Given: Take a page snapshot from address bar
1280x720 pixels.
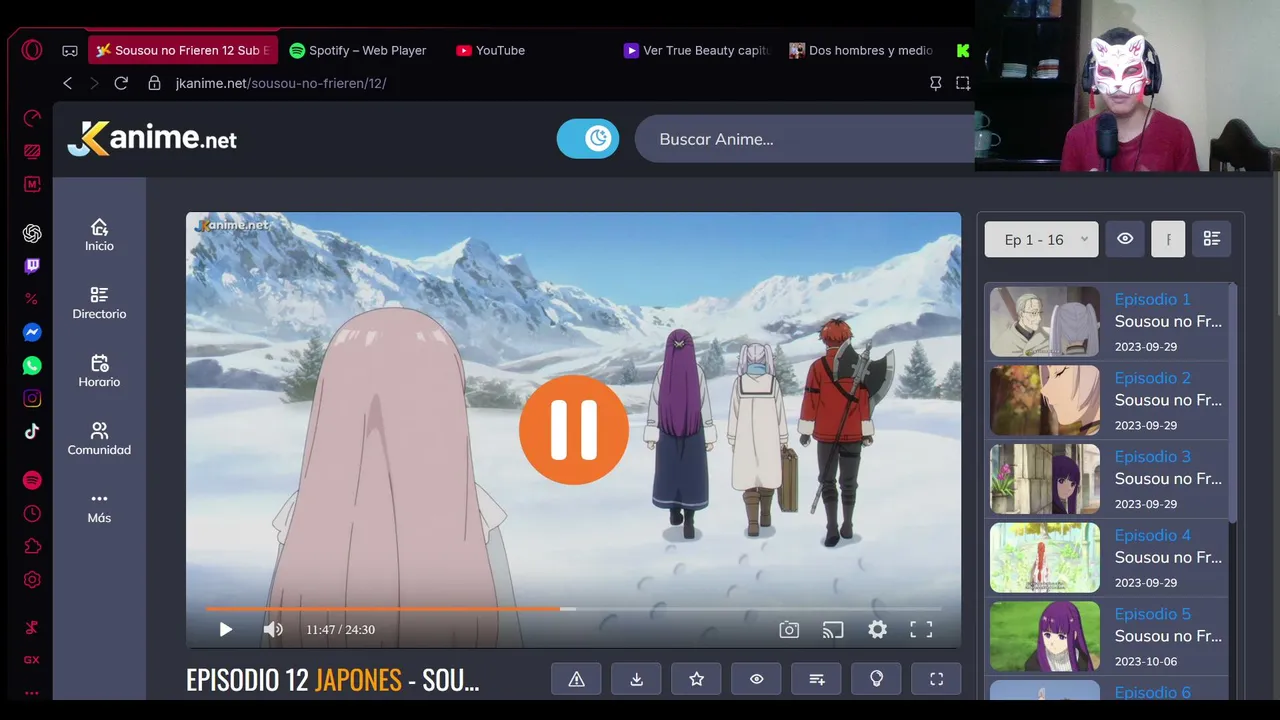Looking at the screenshot, I should pos(963,83).
